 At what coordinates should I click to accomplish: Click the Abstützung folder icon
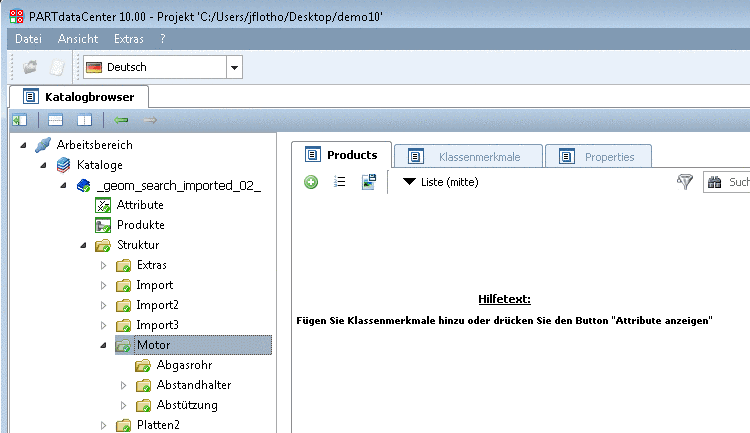tap(143, 405)
